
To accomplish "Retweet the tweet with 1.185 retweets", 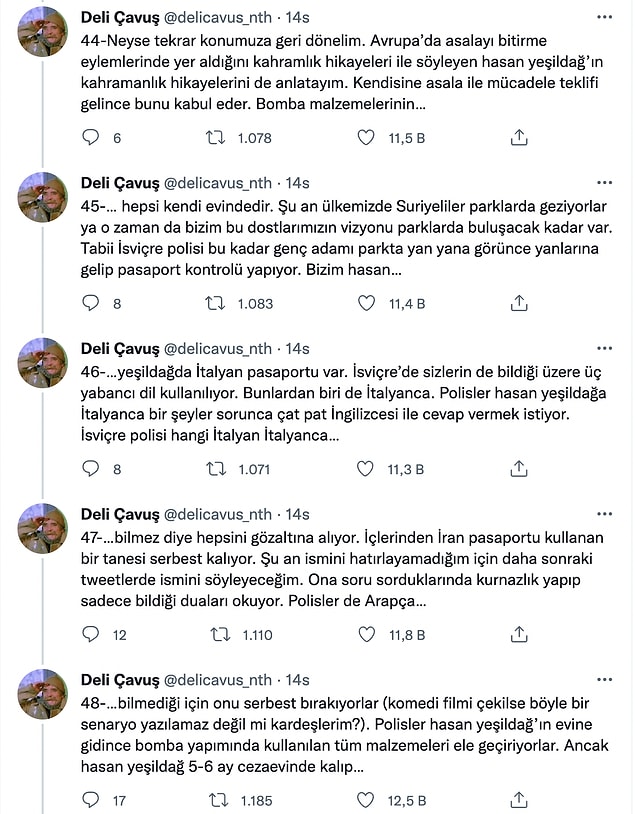I will coord(215,800).
